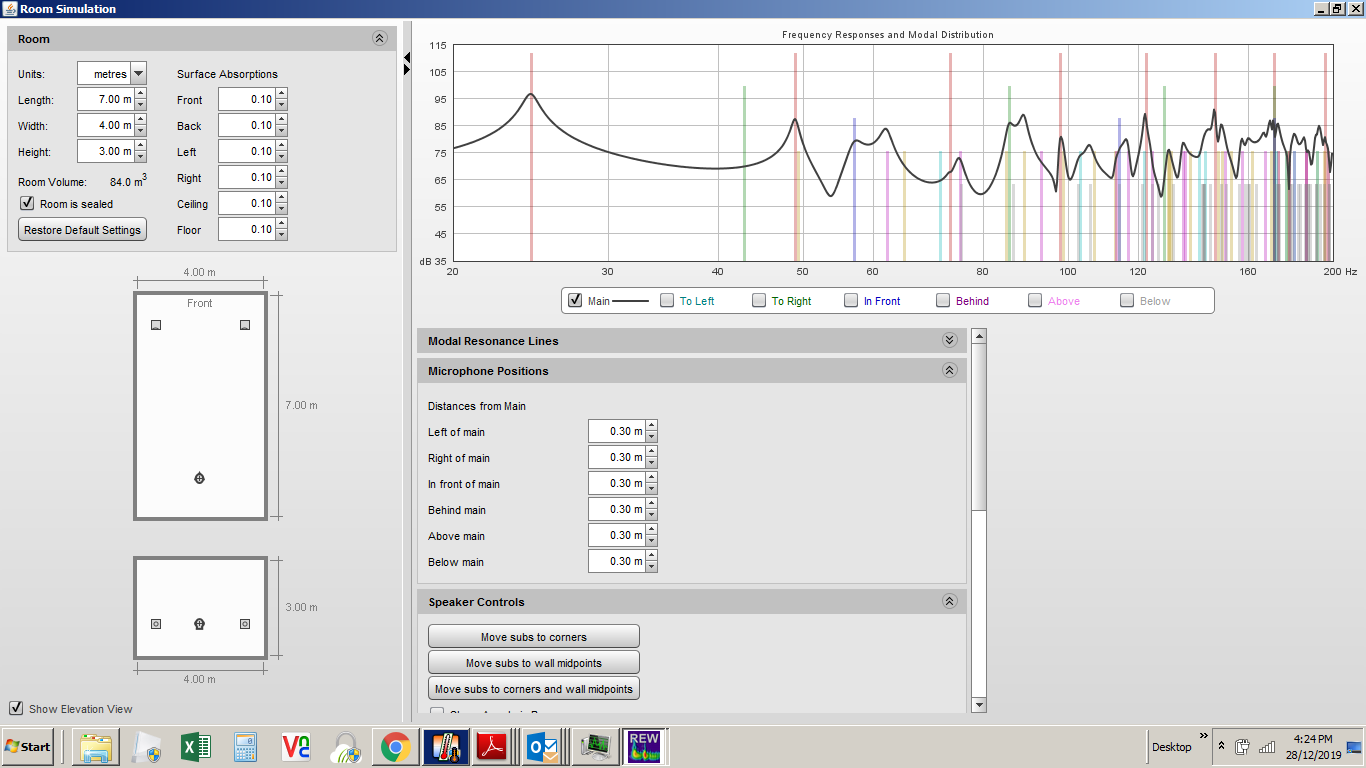The width and height of the screenshot is (1366, 768).
Task: Click the network signal strength tray icon
Action: pos(1267,747)
